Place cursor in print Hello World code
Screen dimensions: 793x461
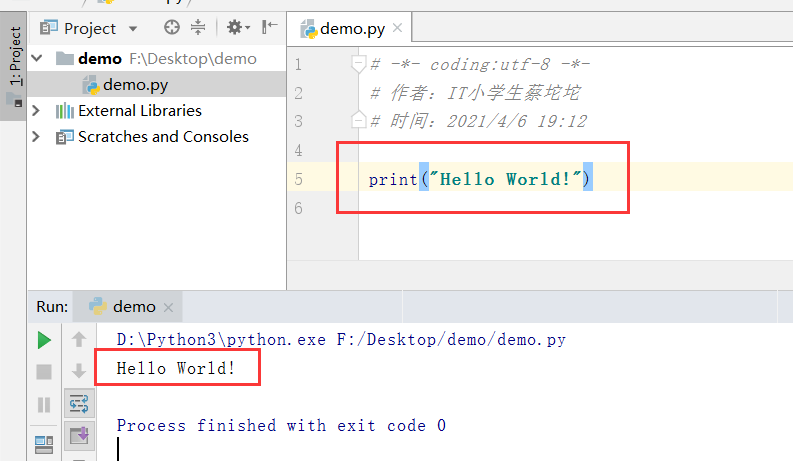(x=479, y=179)
